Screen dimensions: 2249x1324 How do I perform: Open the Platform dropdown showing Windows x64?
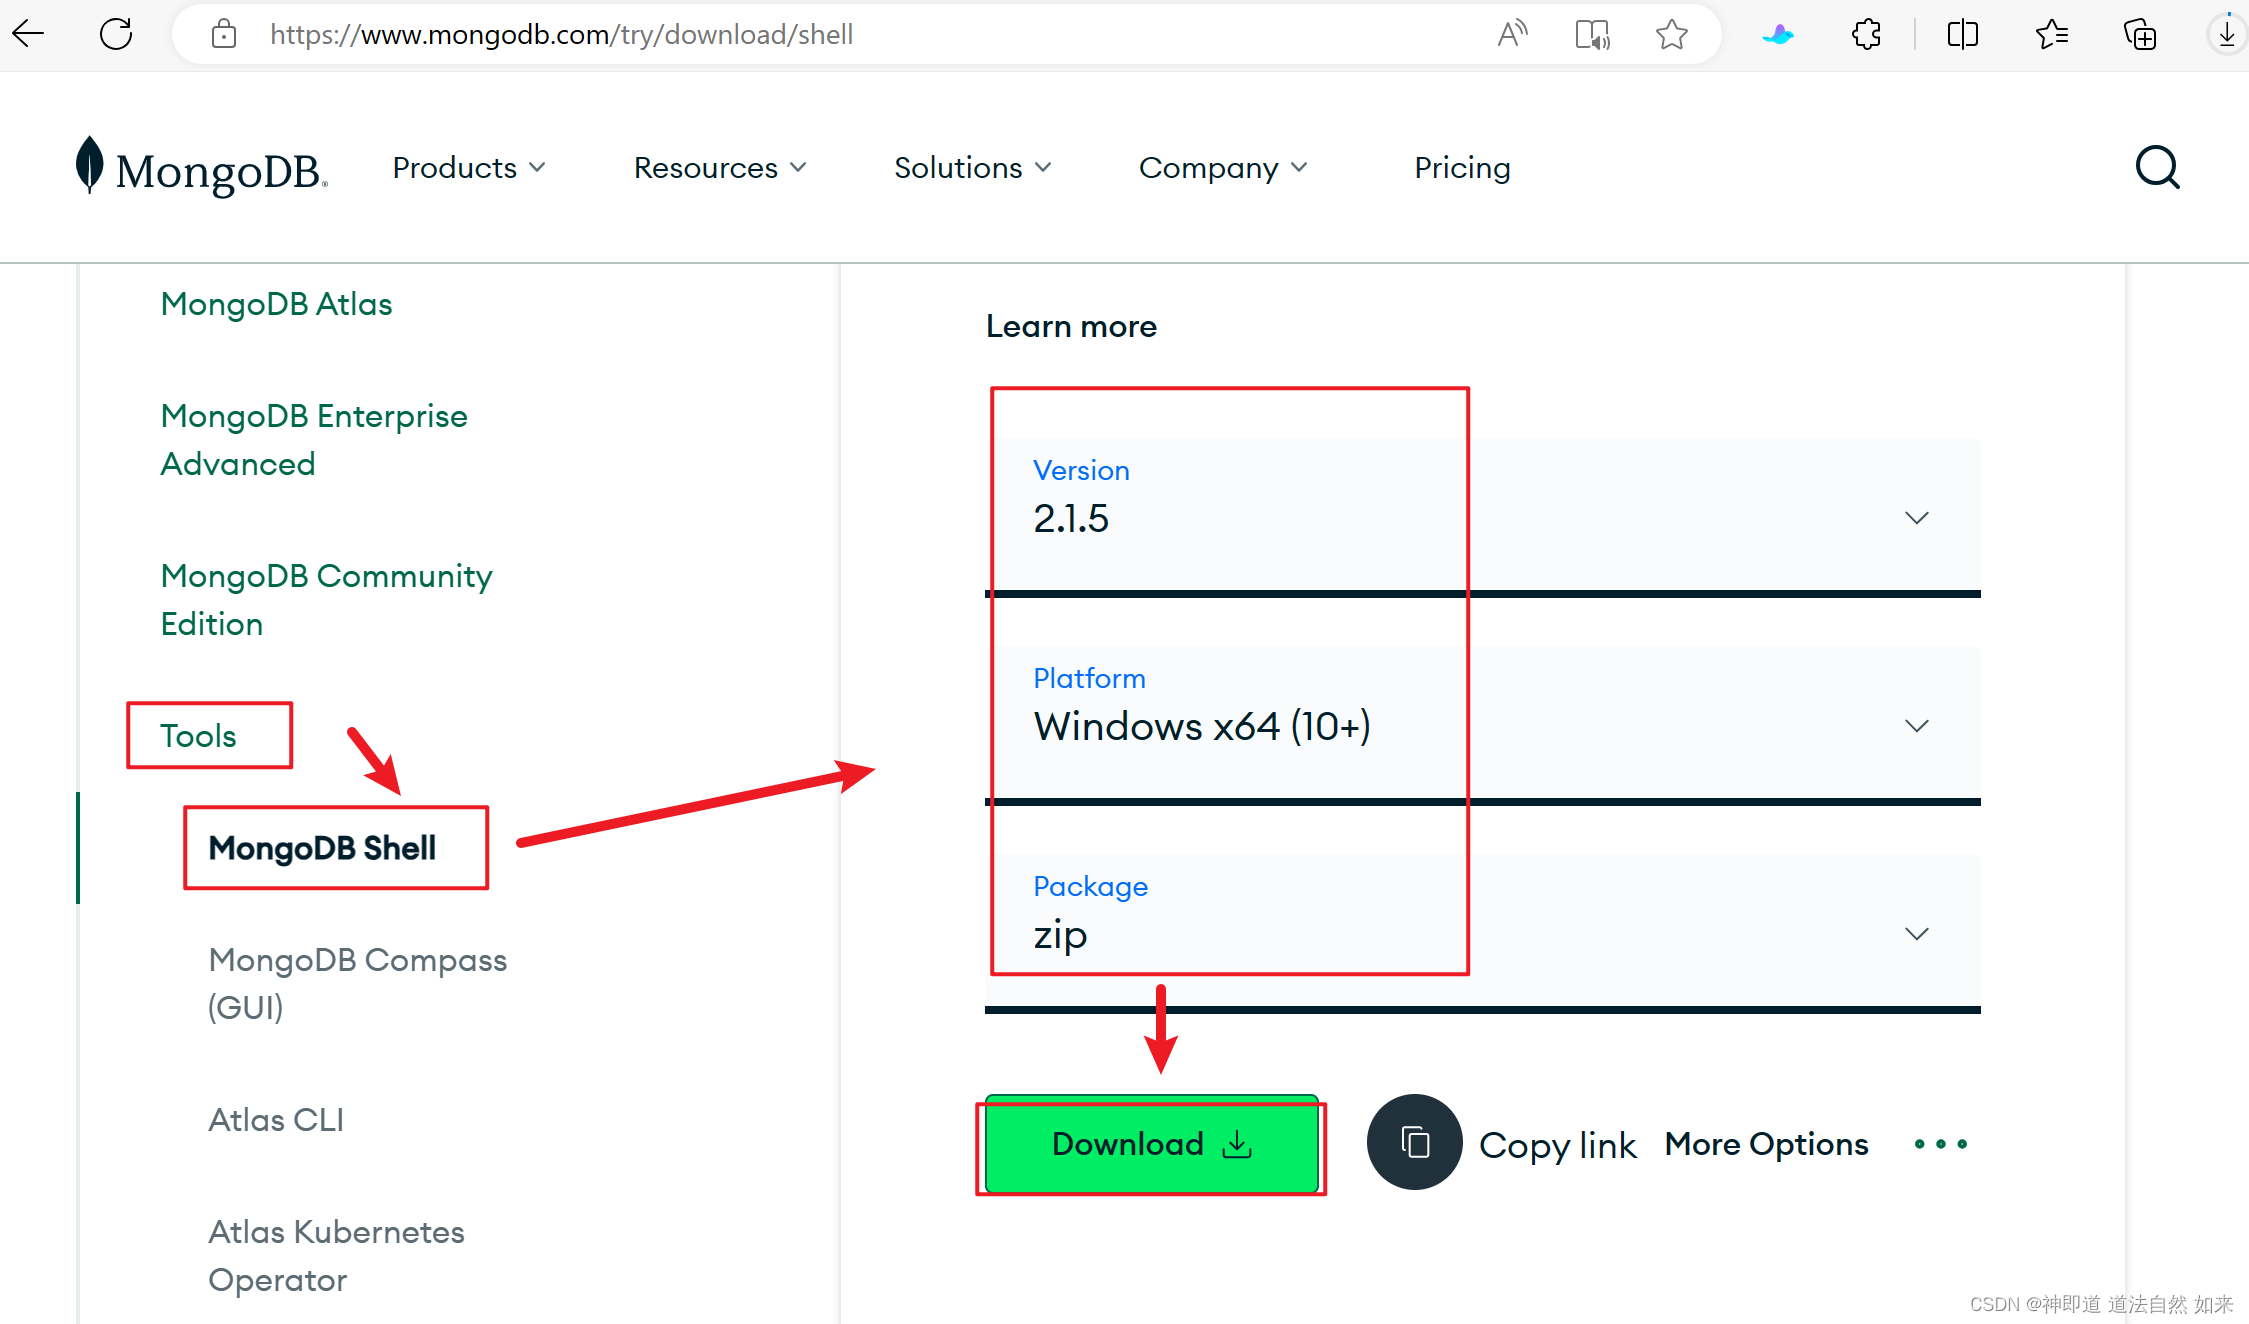[1916, 725]
